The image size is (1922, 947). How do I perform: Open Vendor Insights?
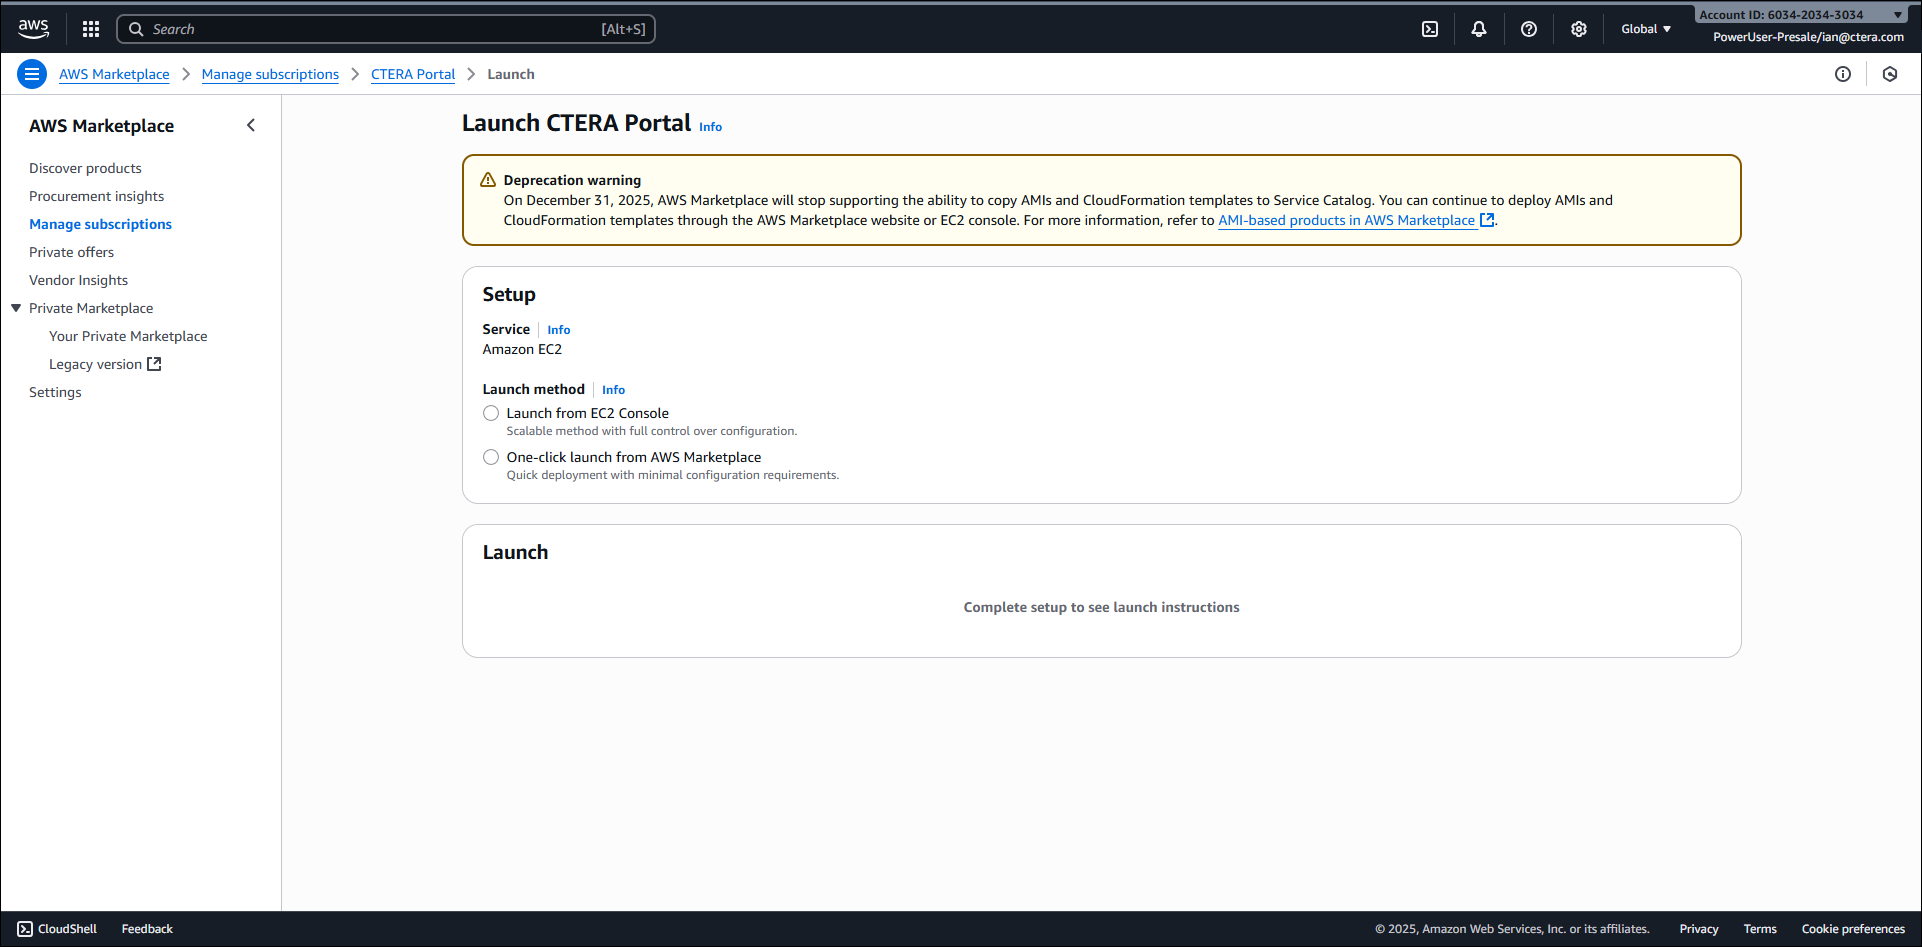78,280
